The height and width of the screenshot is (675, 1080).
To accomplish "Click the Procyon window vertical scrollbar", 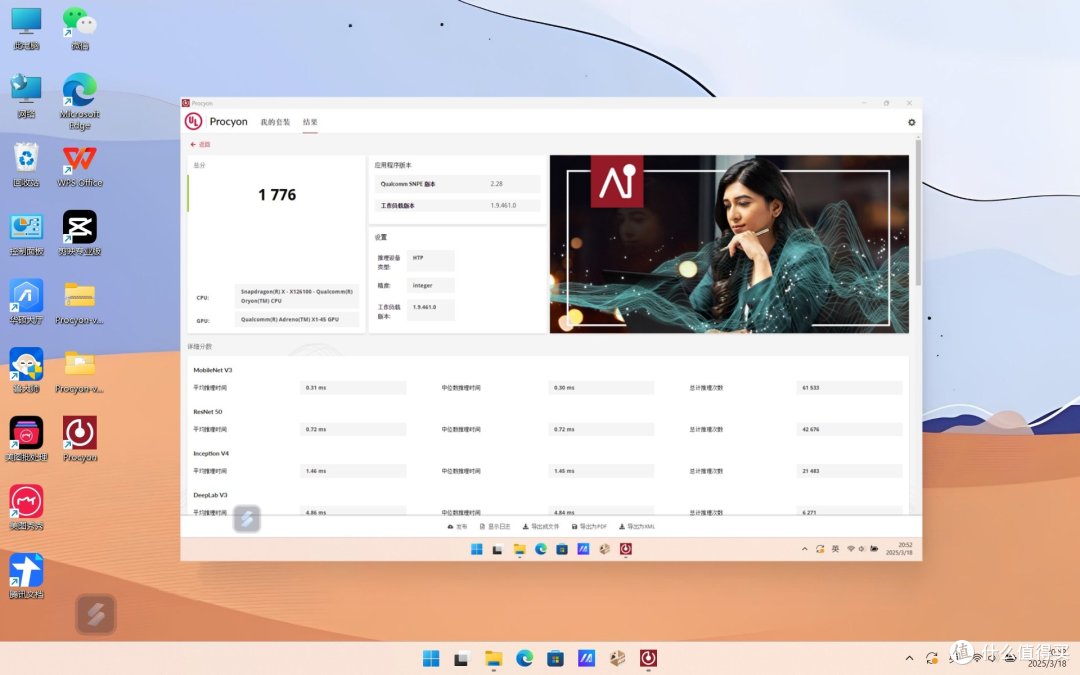I will [918, 212].
